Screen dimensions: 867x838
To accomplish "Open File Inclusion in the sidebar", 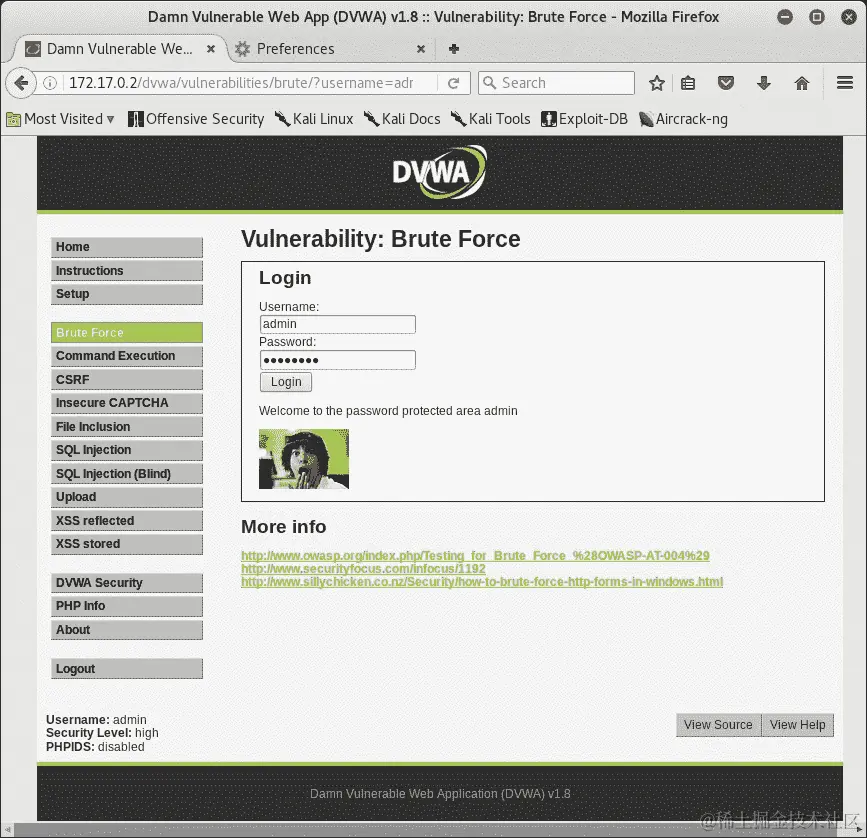I will [x=127, y=427].
